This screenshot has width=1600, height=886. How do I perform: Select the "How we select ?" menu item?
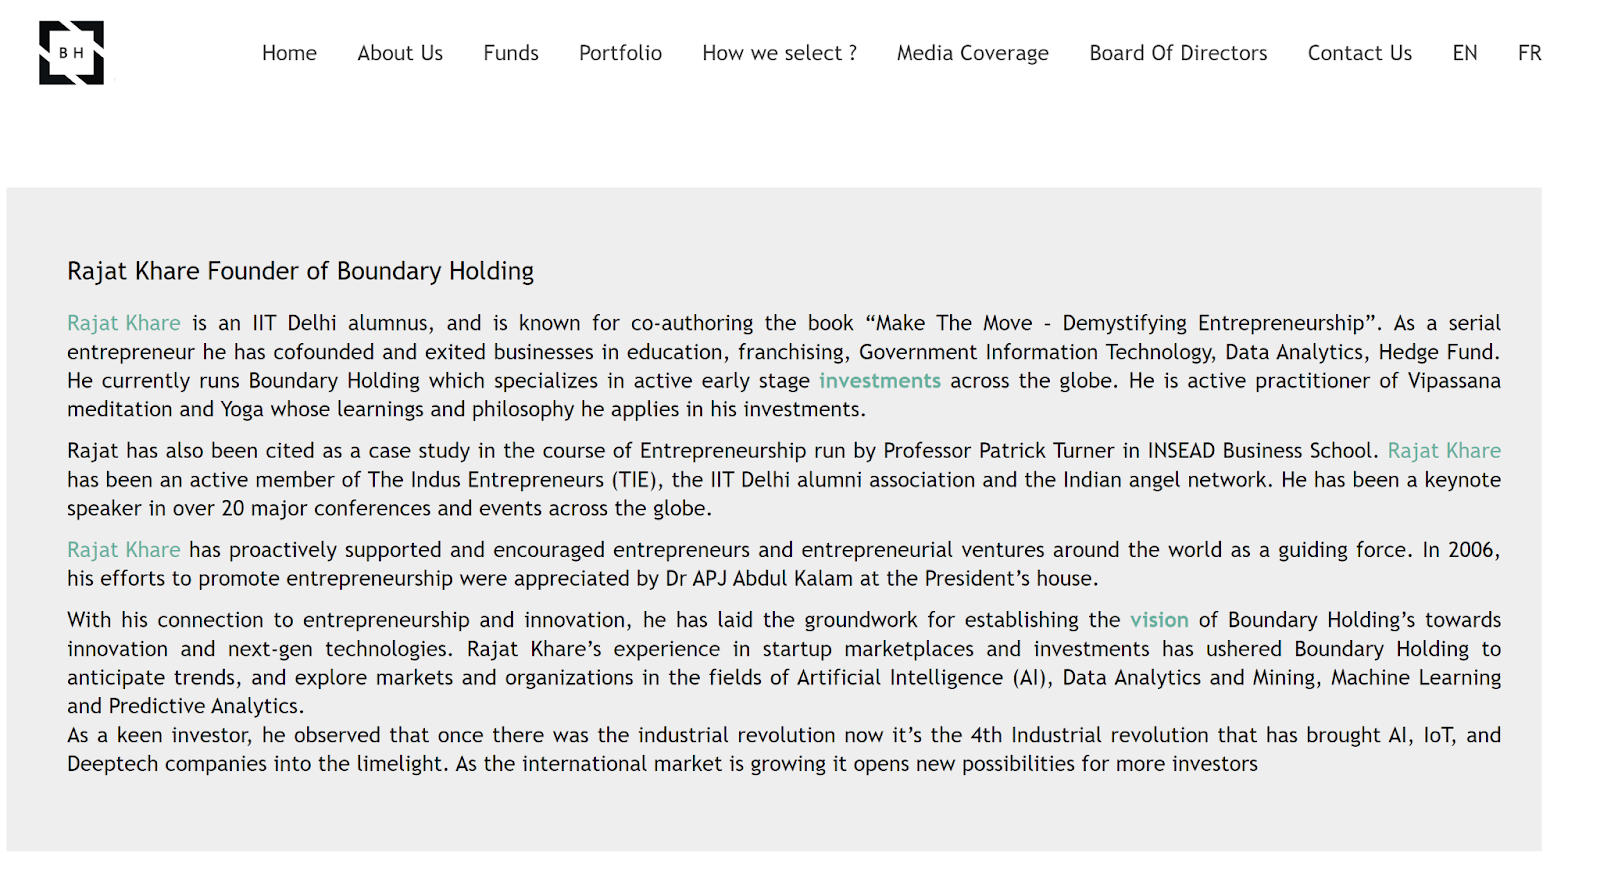tap(779, 53)
